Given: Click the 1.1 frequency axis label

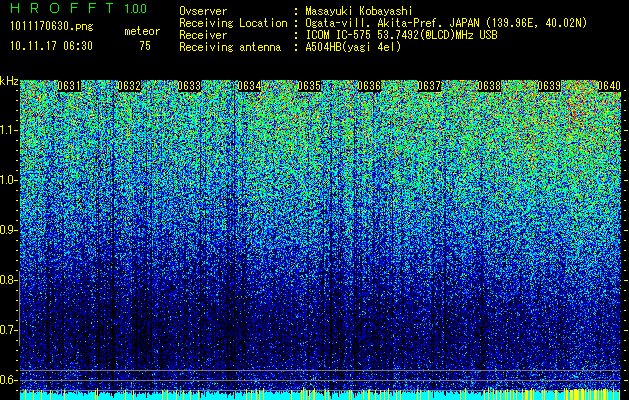Looking at the screenshot, I should (9, 130).
